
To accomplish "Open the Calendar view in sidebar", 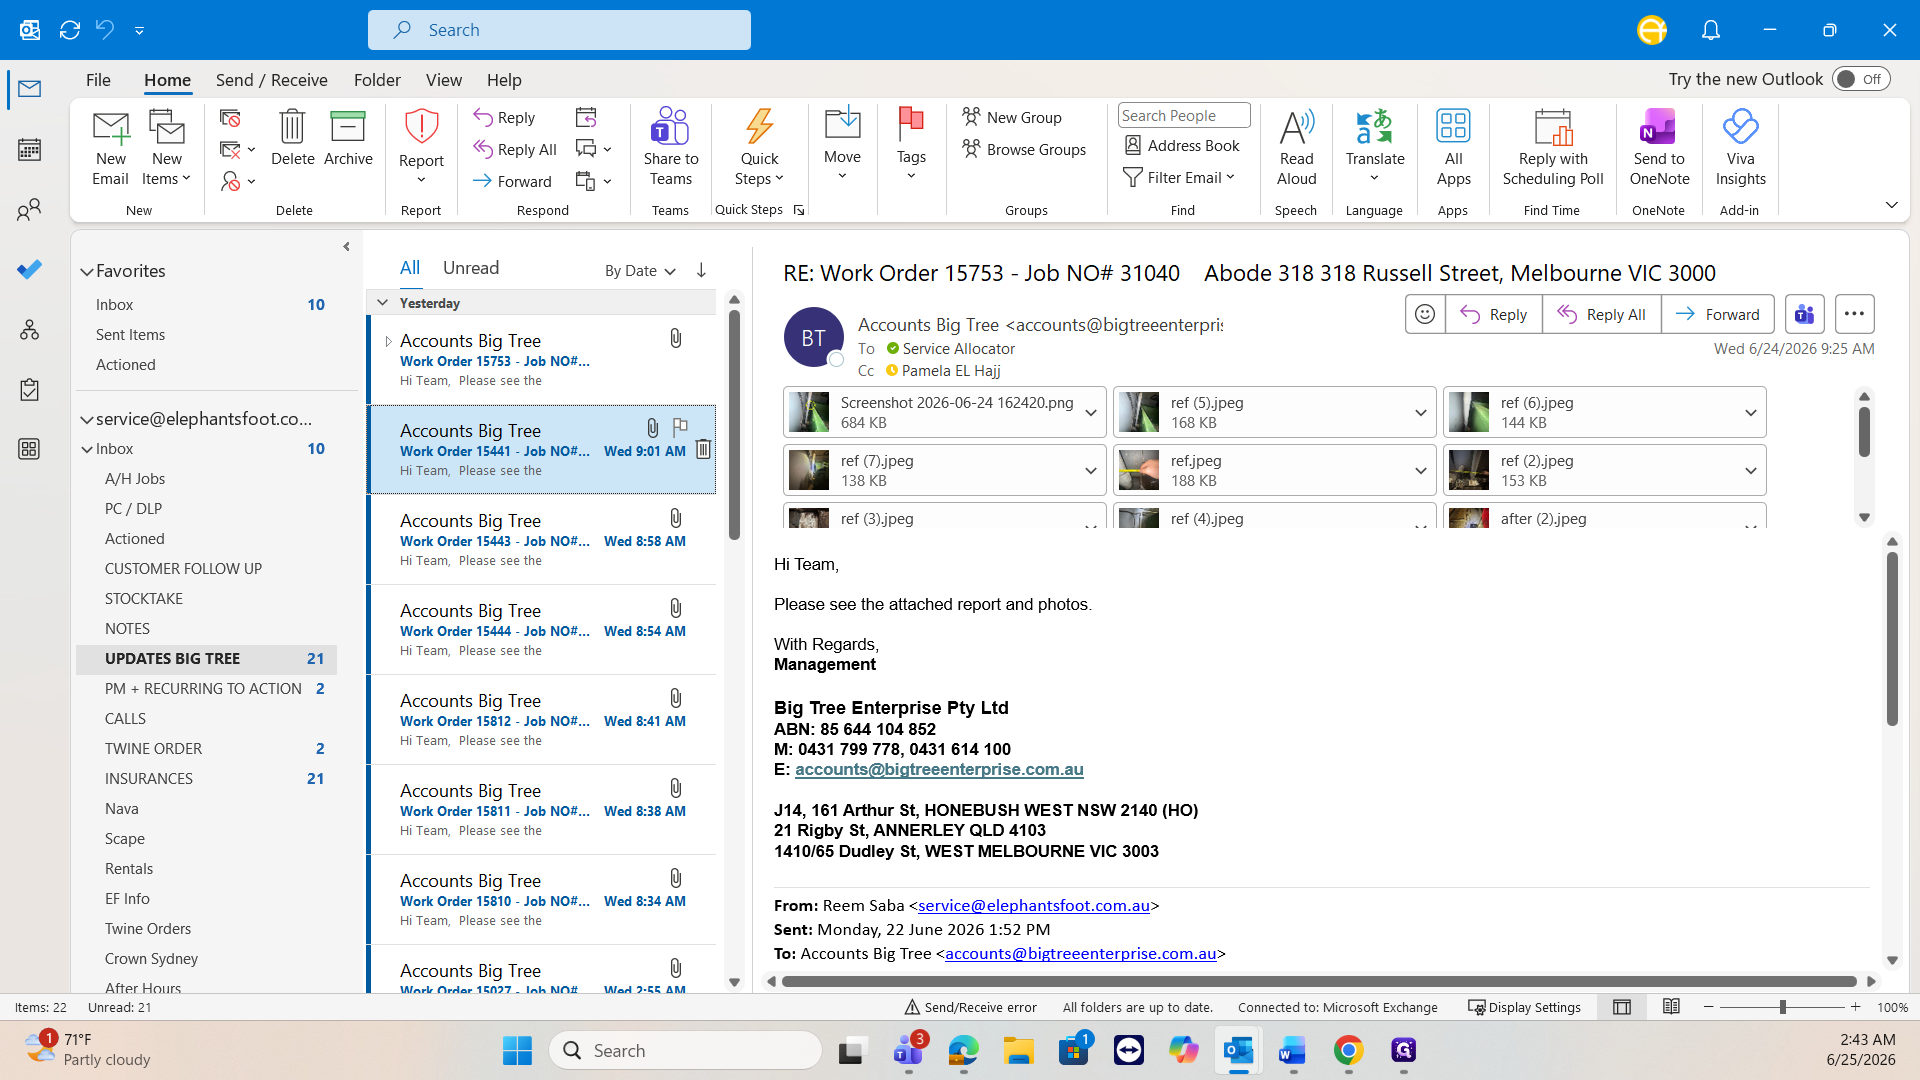I will pos(29,150).
